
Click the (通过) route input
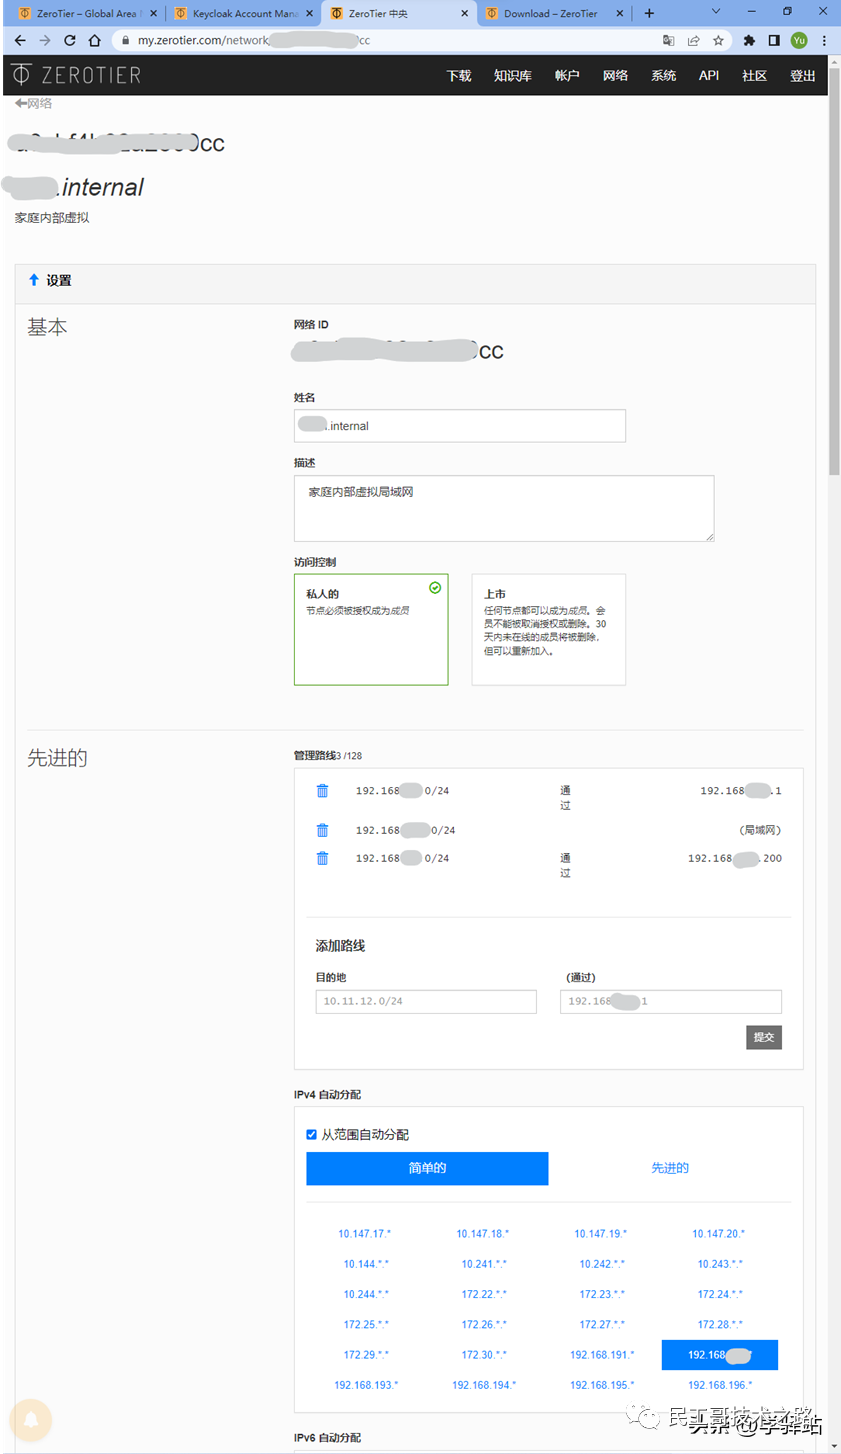[x=671, y=1001]
